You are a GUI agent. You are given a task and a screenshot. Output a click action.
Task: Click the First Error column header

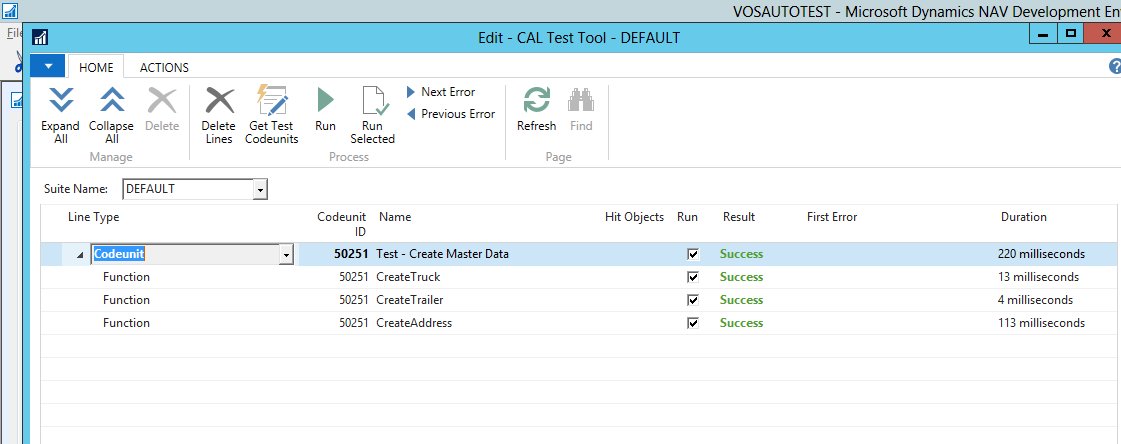pyautogui.click(x=831, y=217)
